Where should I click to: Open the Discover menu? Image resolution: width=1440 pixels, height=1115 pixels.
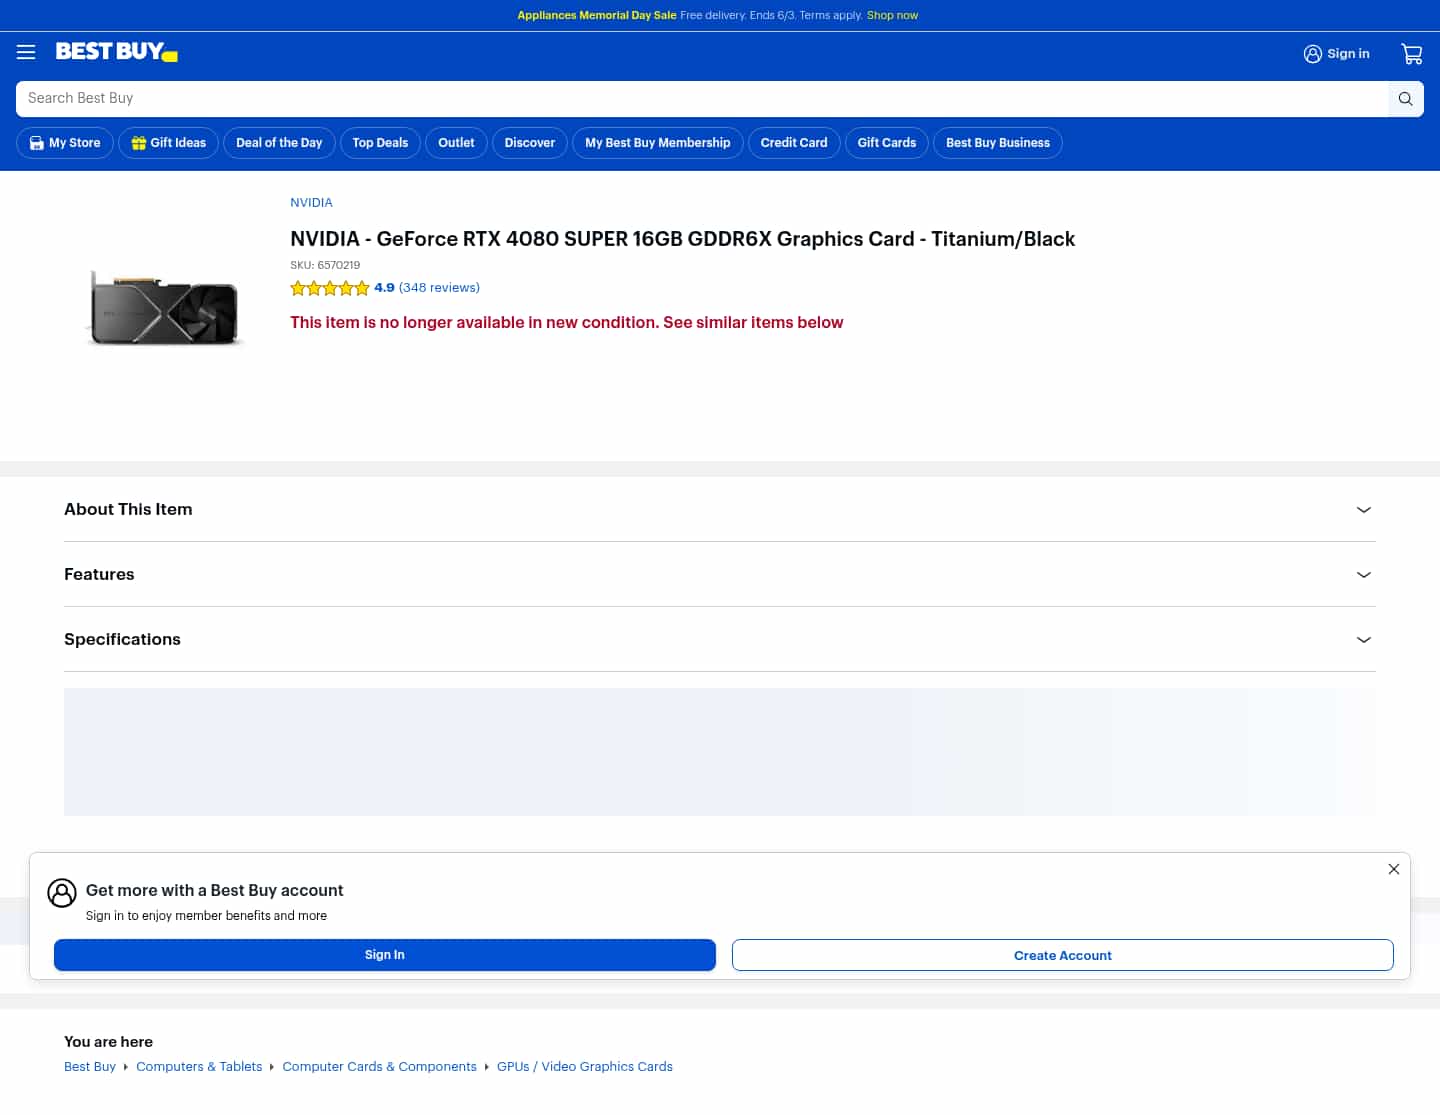click(530, 143)
